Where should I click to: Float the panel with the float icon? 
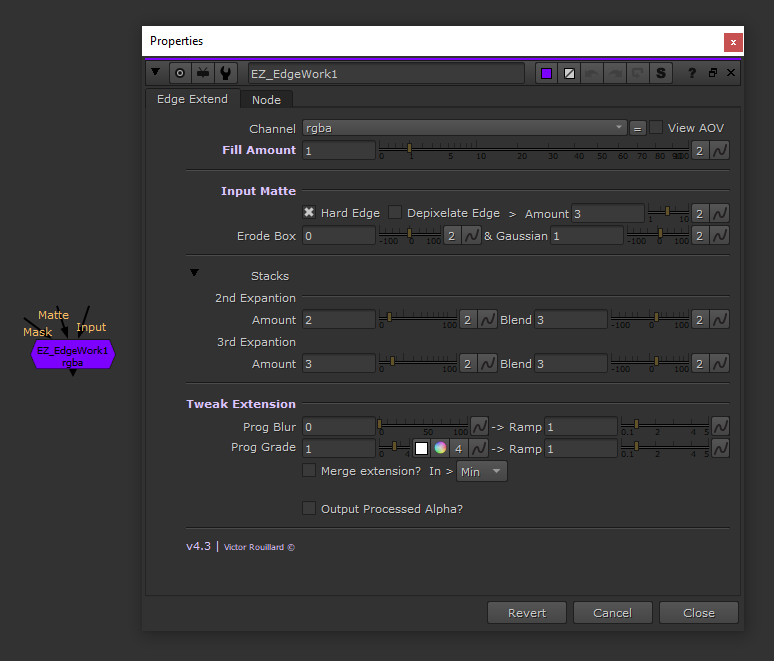(713, 73)
